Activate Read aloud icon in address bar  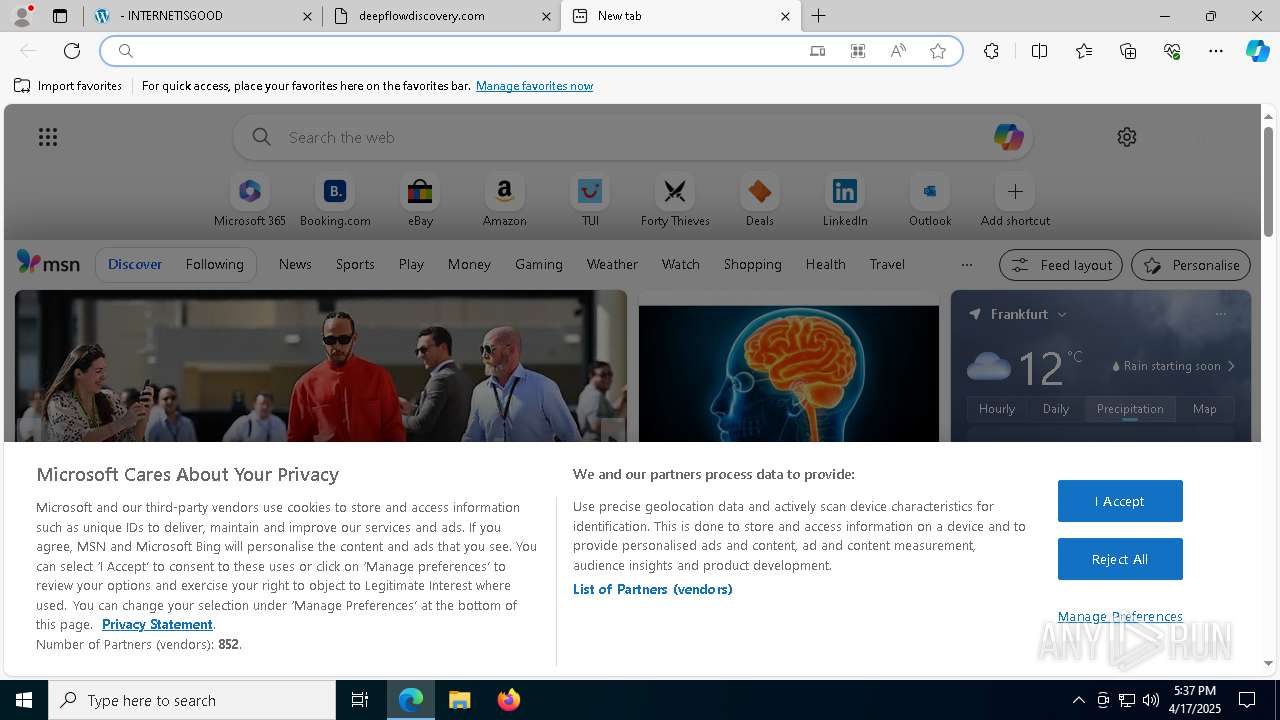(898, 51)
